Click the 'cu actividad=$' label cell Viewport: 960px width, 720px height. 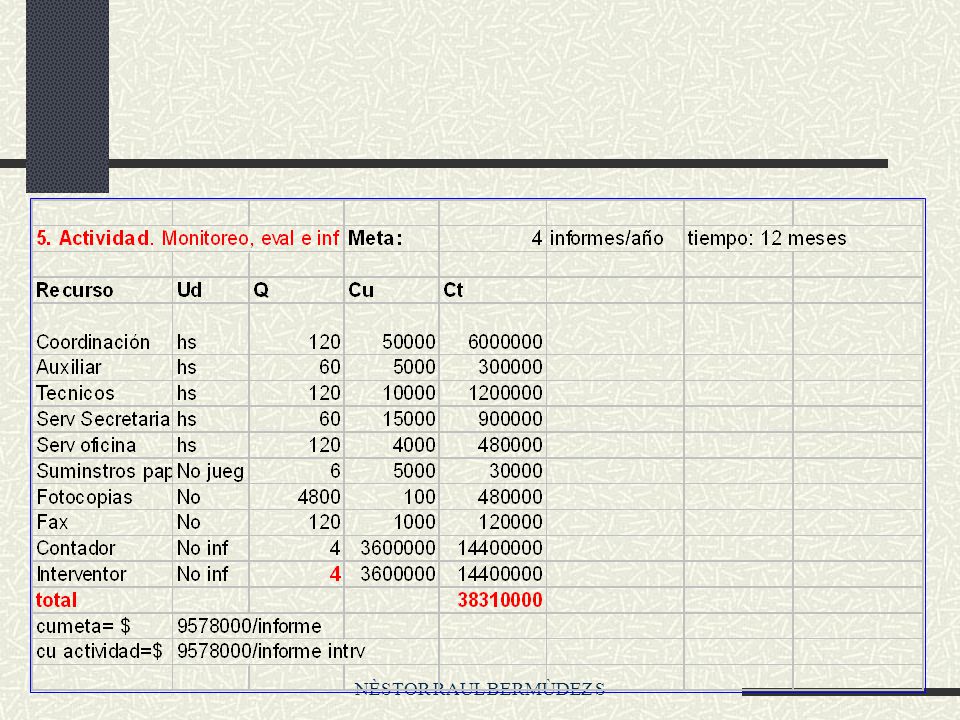point(99,651)
